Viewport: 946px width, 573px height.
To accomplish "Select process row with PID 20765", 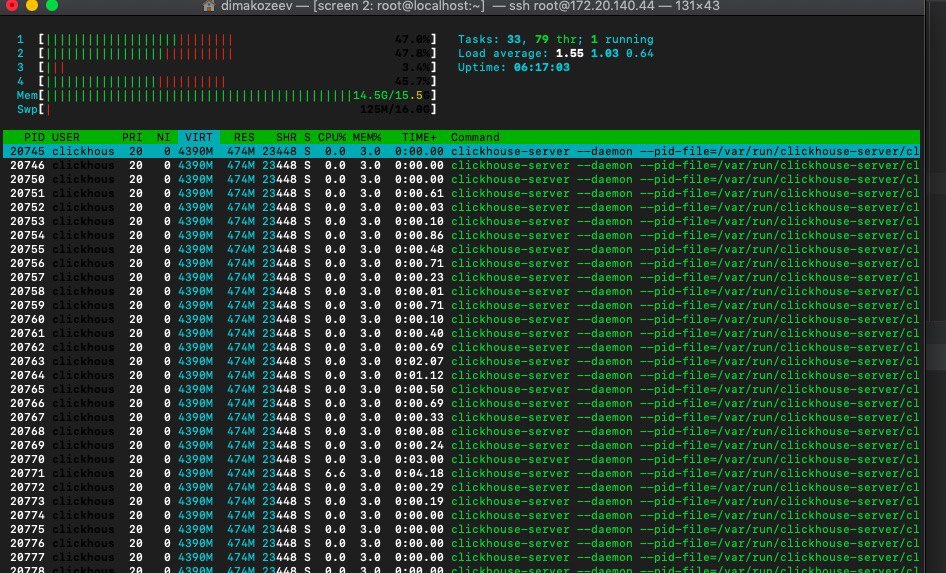I will [x=462, y=390].
